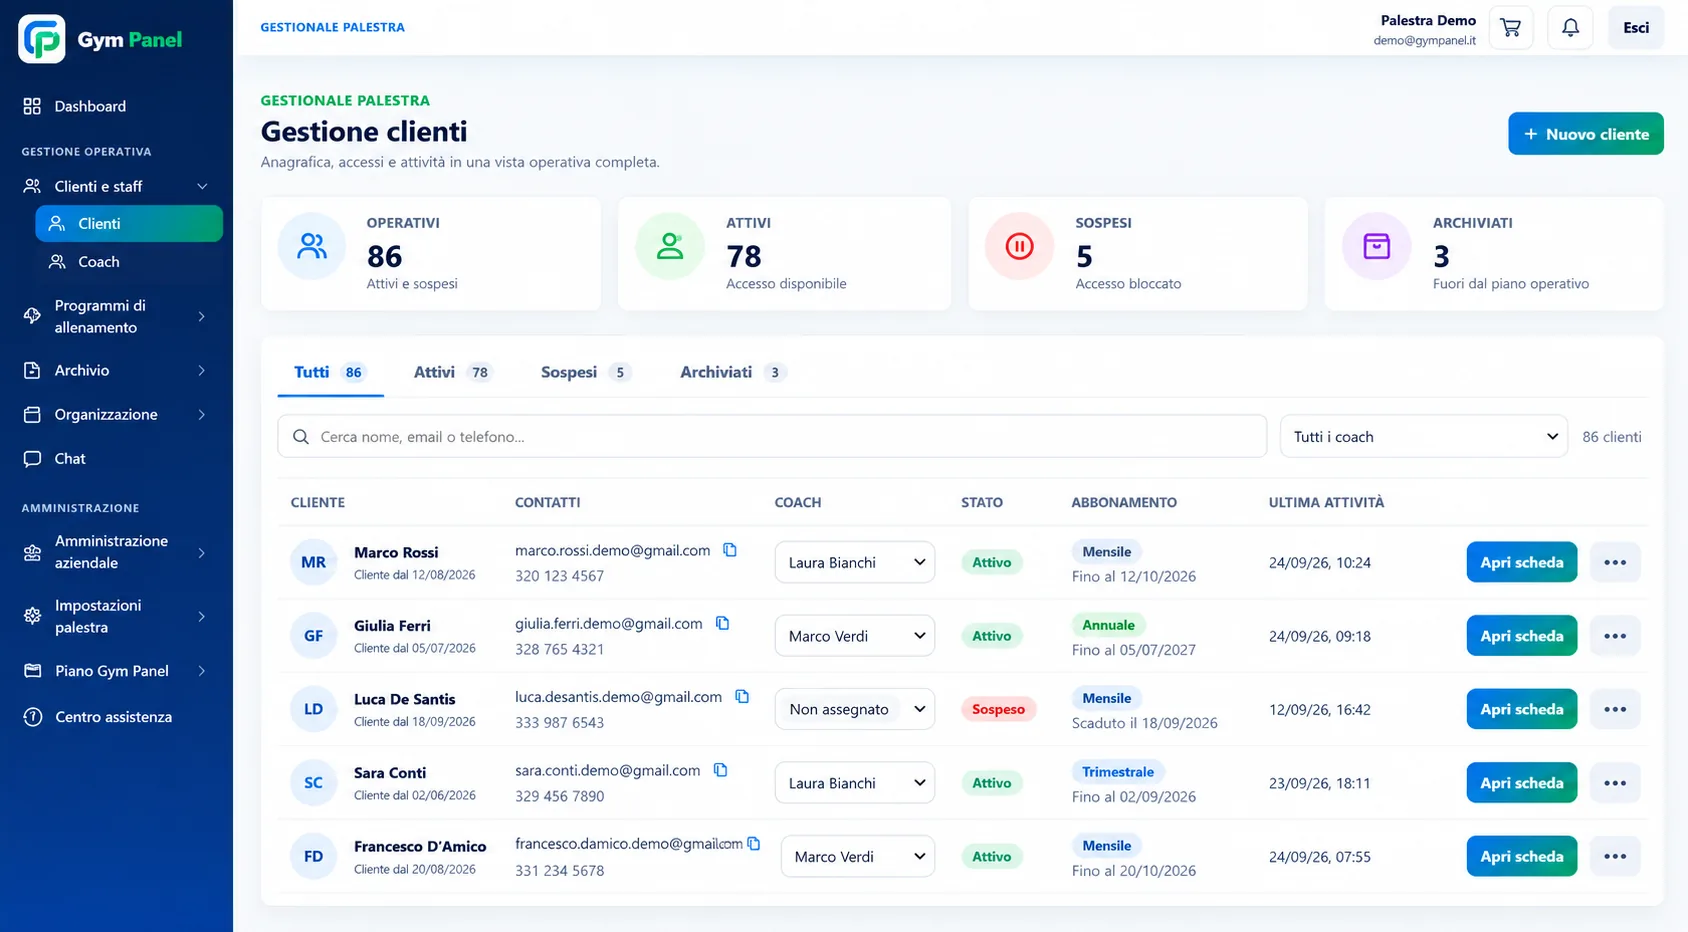Open Non assegnato coach dropdown
Image resolution: width=1688 pixels, height=932 pixels.
855,709
